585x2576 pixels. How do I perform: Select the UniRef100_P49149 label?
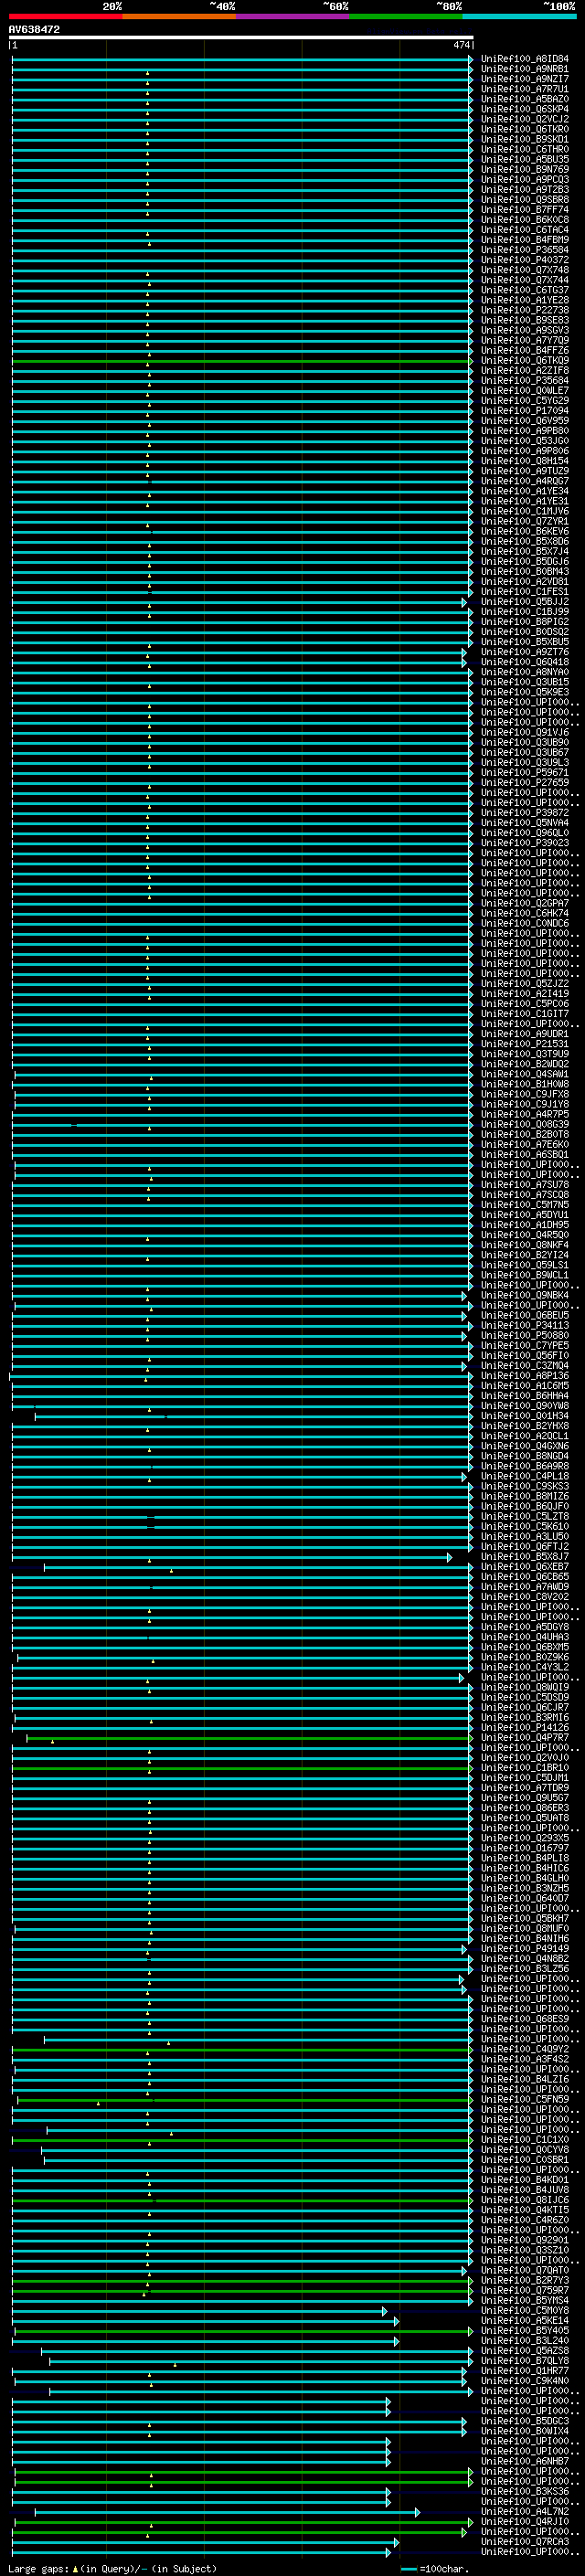tap(525, 1948)
